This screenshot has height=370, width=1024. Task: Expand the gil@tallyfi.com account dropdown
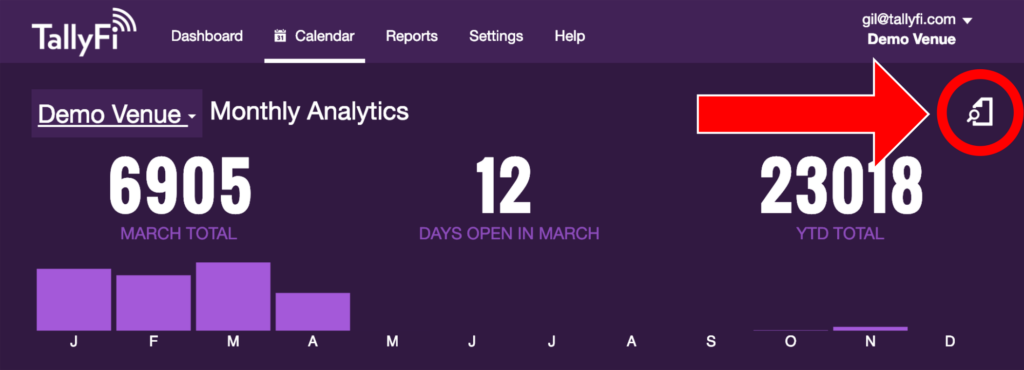917,20
